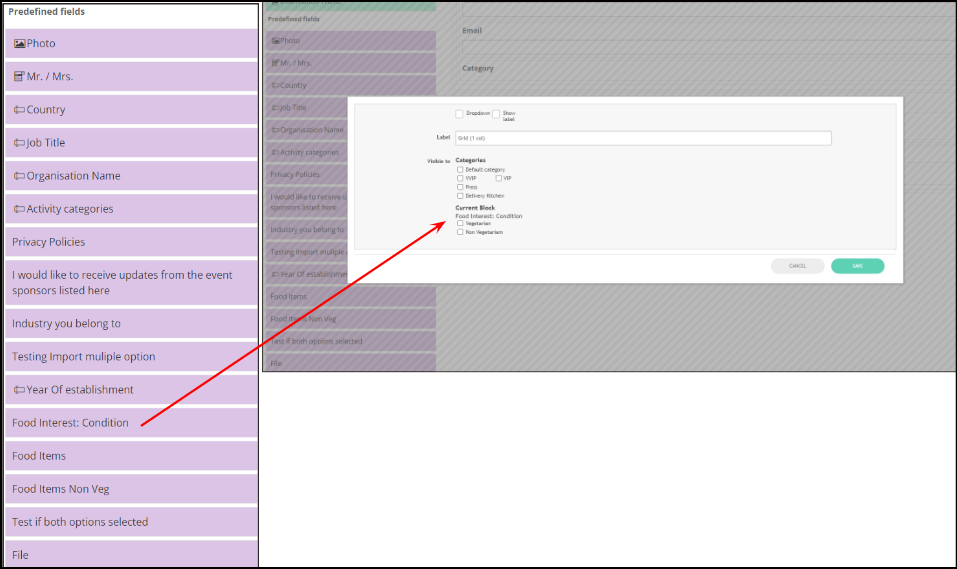Select Testing Import muliple option in enlarged panel
This screenshot has width=957, height=569.
(x=131, y=357)
